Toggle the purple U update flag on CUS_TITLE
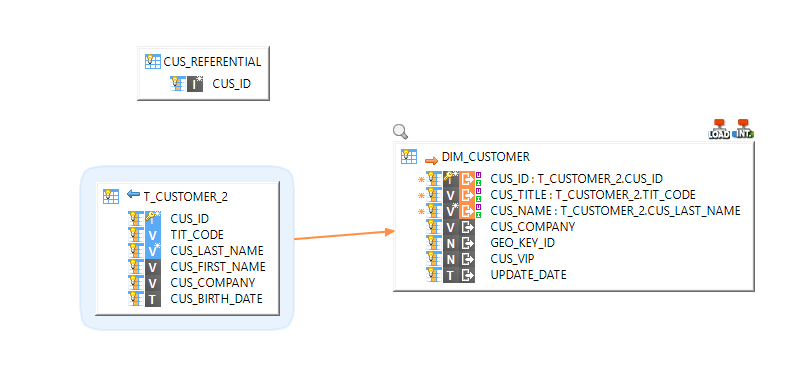 478,191
